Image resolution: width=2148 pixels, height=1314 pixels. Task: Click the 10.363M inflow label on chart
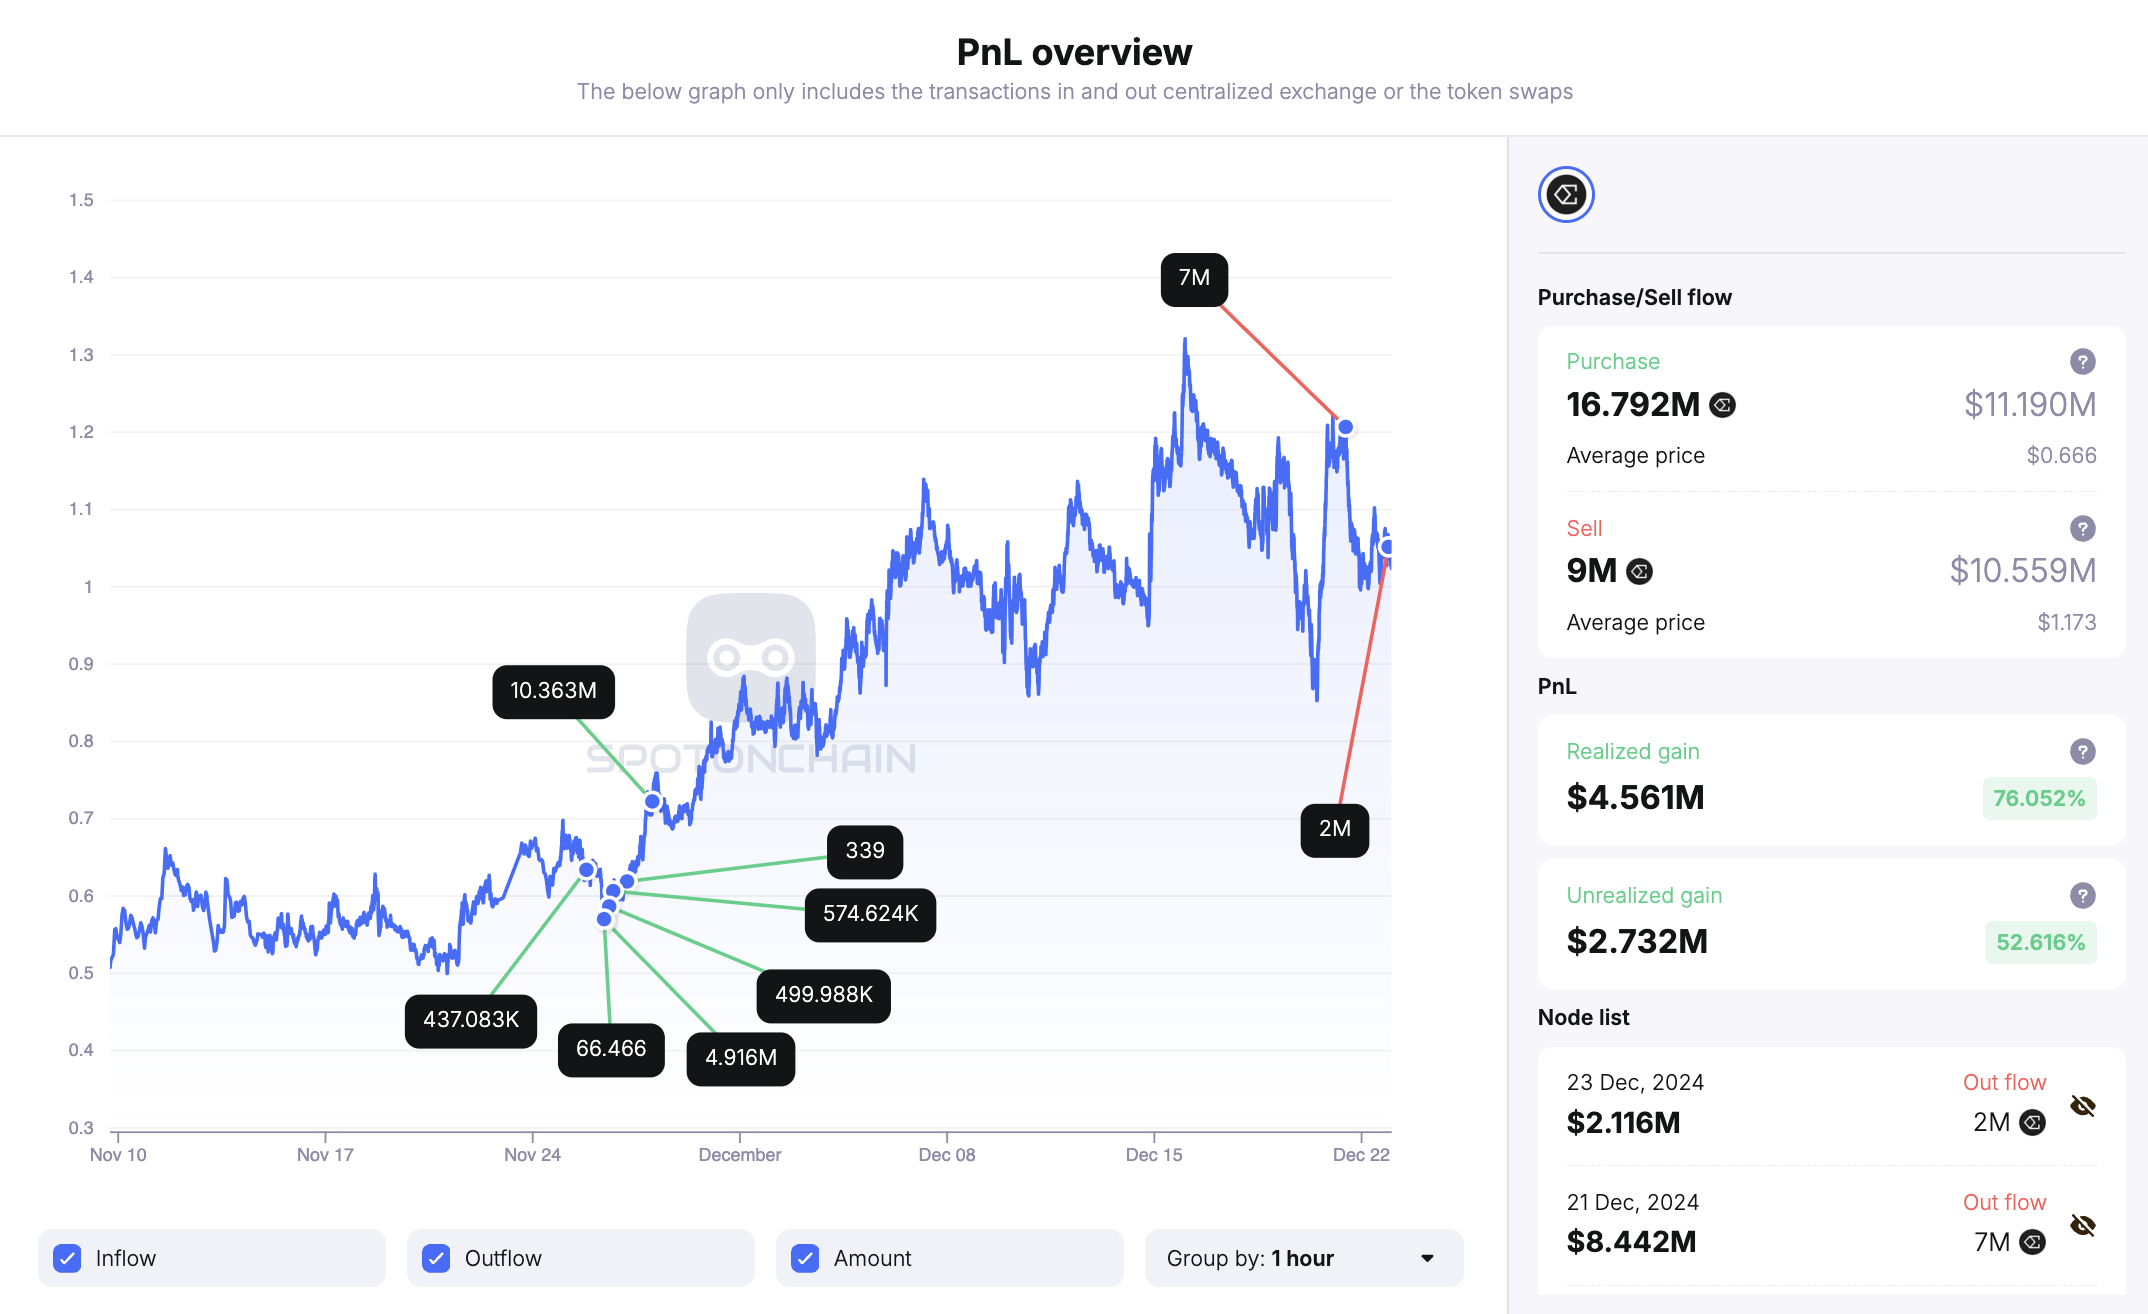(x=553, y=691)
